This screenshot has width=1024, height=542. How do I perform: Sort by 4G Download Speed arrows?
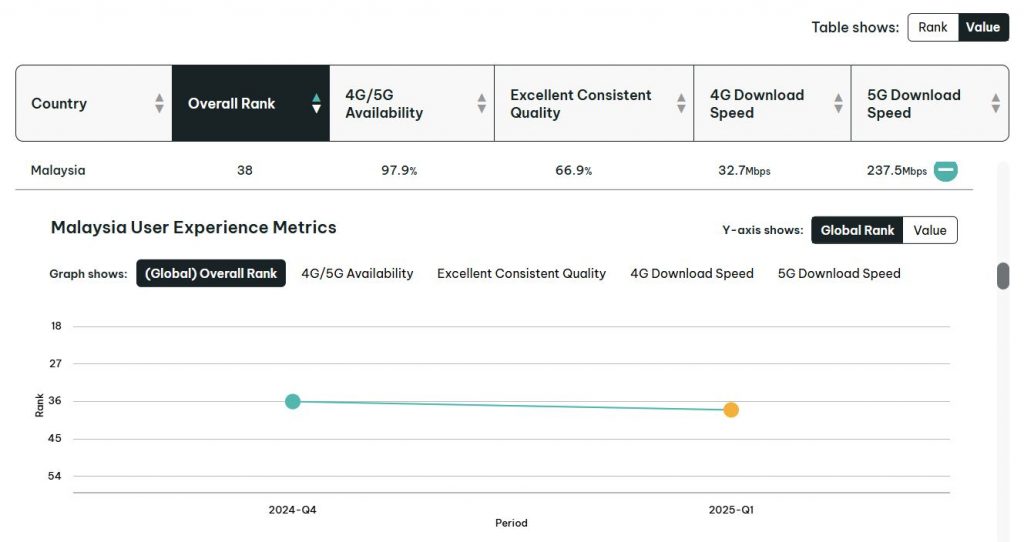838,103
